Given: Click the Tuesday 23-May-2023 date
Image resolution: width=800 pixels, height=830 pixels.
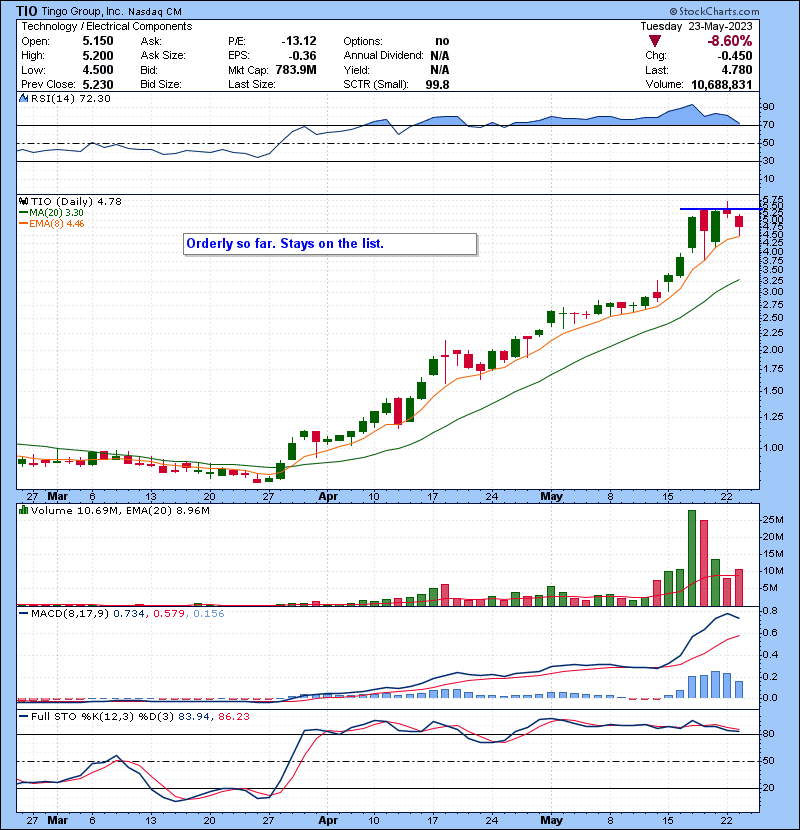Looking at the screenshot, I should [x=696, y=26].
